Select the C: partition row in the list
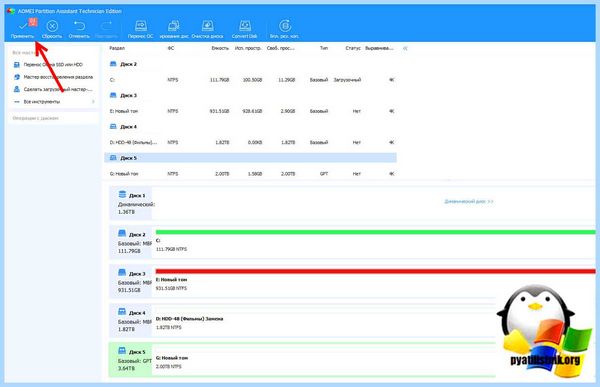Screen dimensions: 600x387 pos(250,80)
